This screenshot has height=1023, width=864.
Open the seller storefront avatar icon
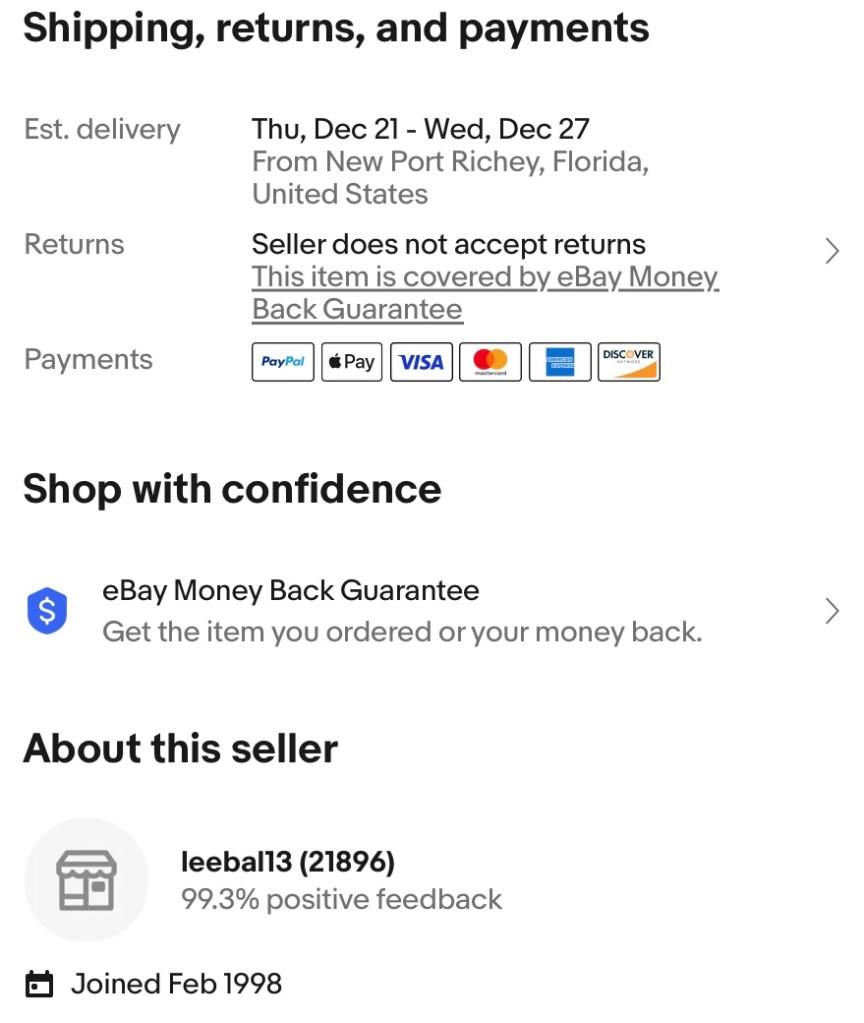coord(86,880)
